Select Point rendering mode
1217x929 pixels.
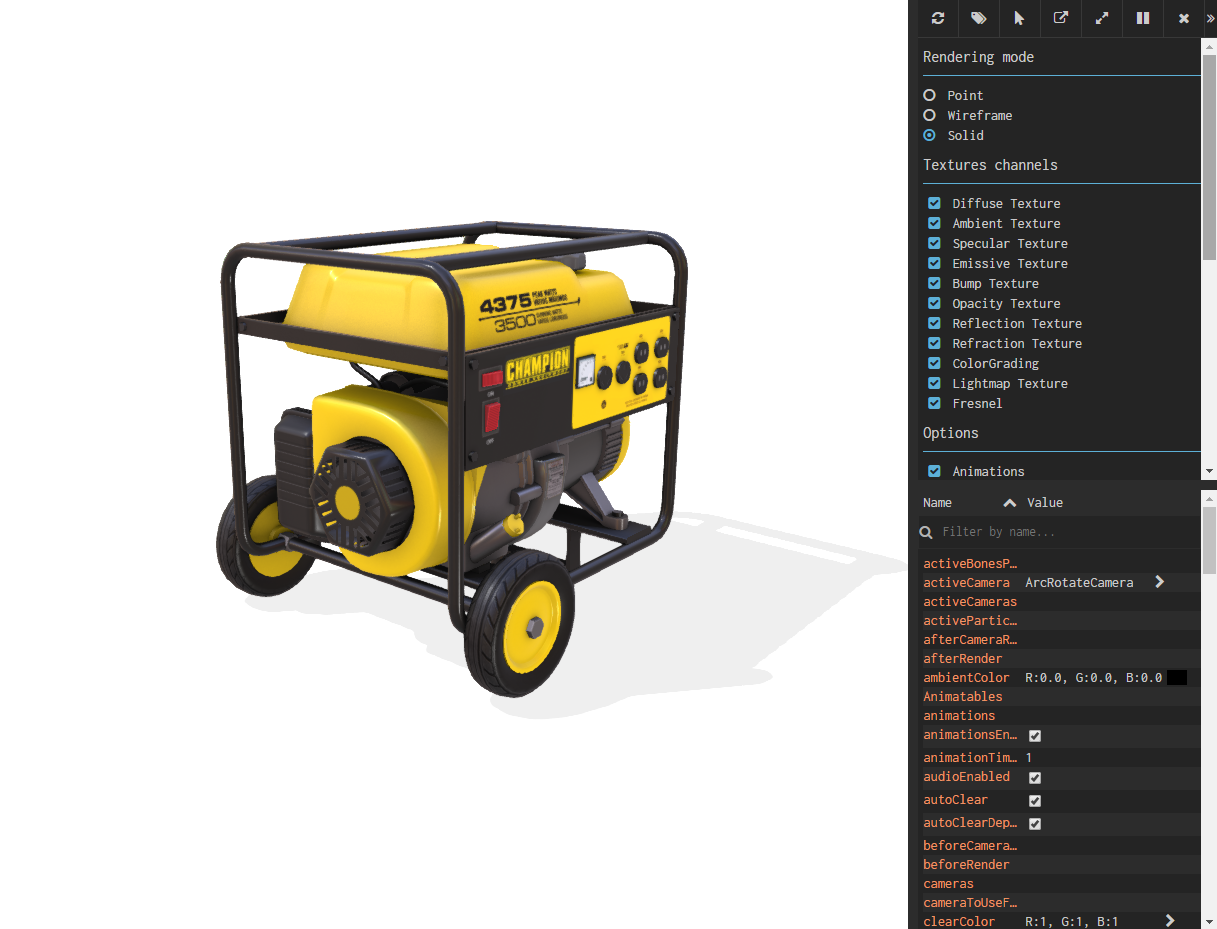point(930,95)
